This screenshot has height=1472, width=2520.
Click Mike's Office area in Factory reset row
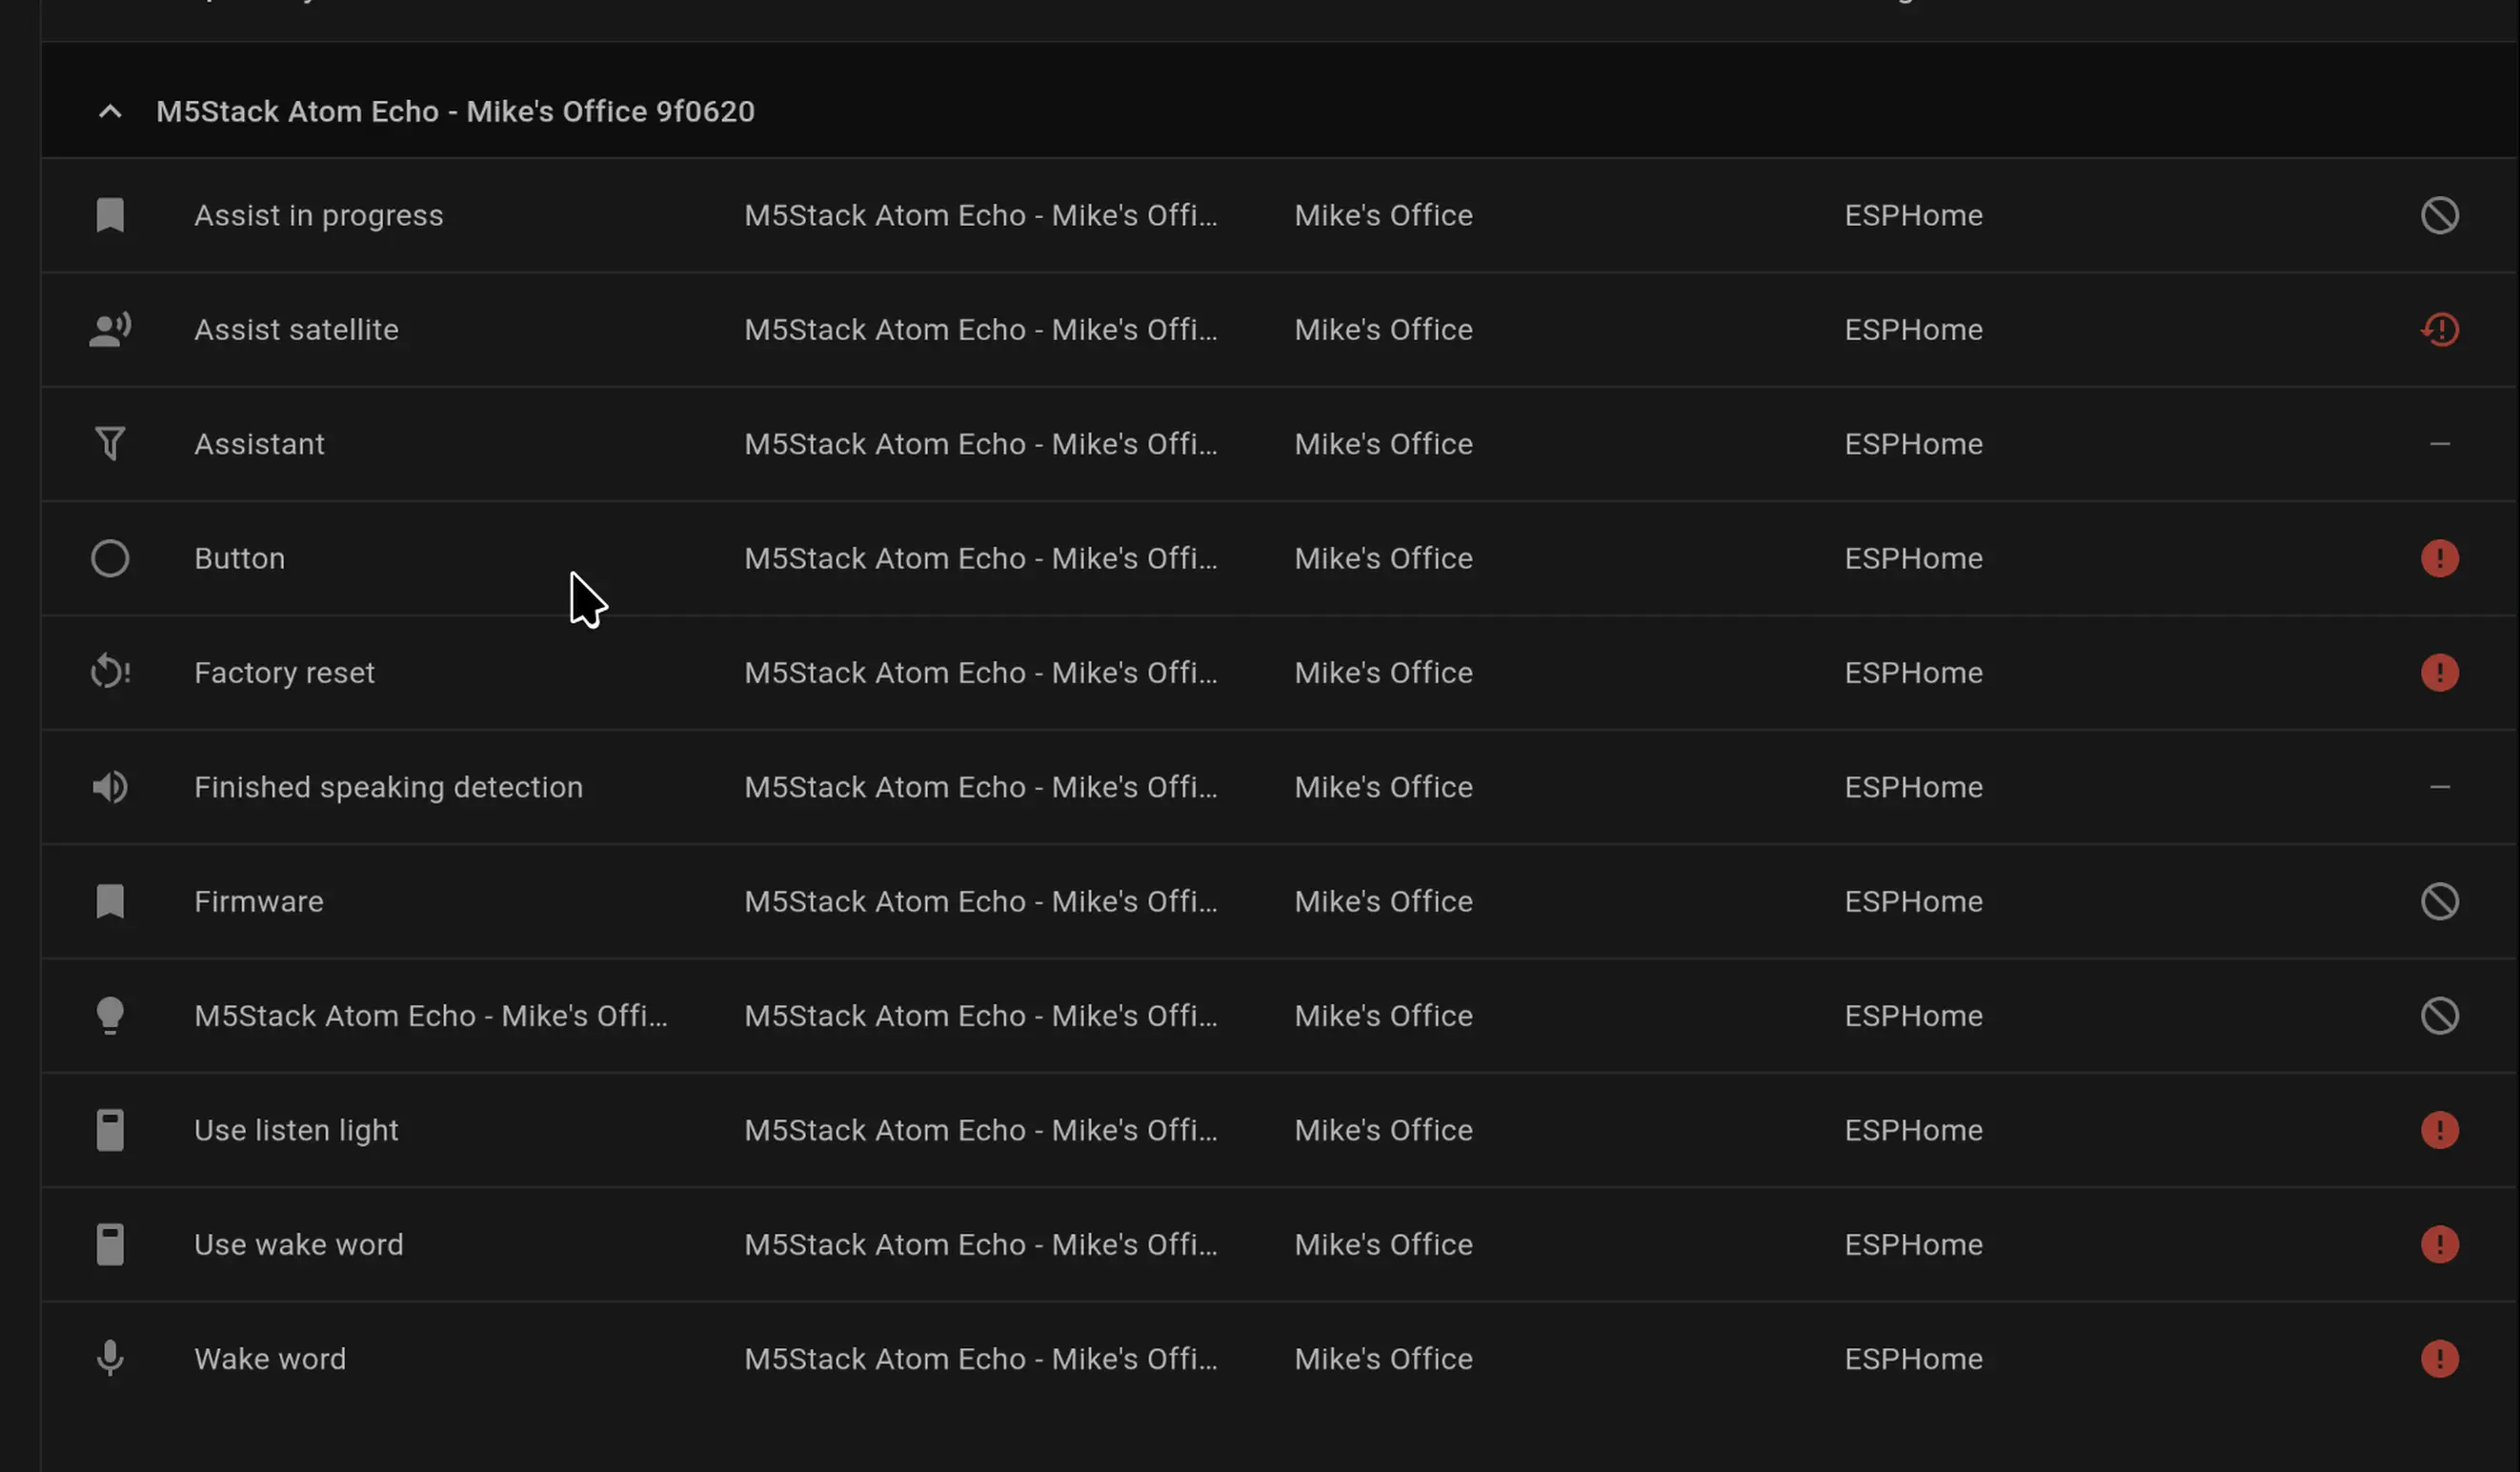[x=1383, y=672]
